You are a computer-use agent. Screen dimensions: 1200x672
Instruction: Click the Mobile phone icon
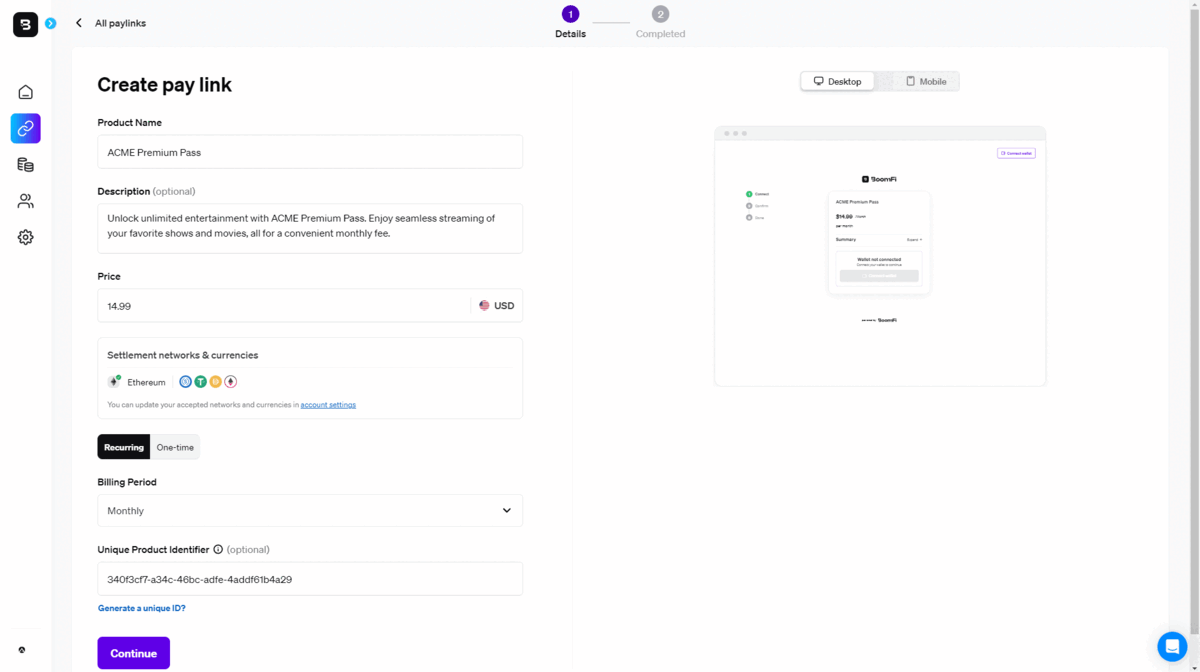click(910, 81)
